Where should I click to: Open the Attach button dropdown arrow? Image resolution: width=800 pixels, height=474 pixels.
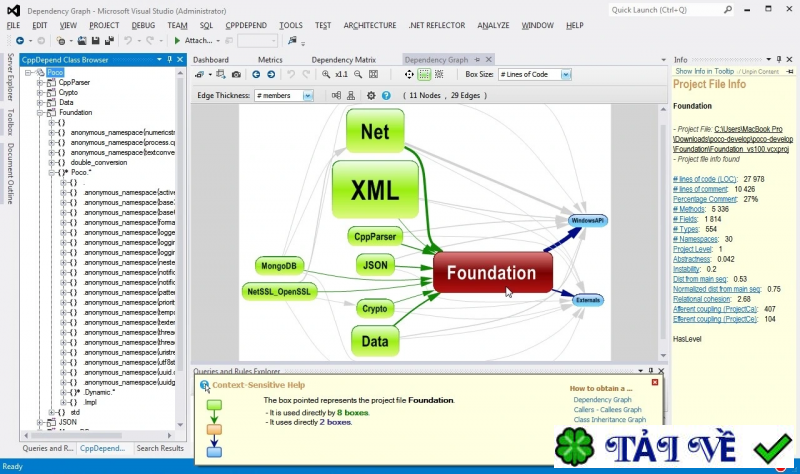[218, 41]
